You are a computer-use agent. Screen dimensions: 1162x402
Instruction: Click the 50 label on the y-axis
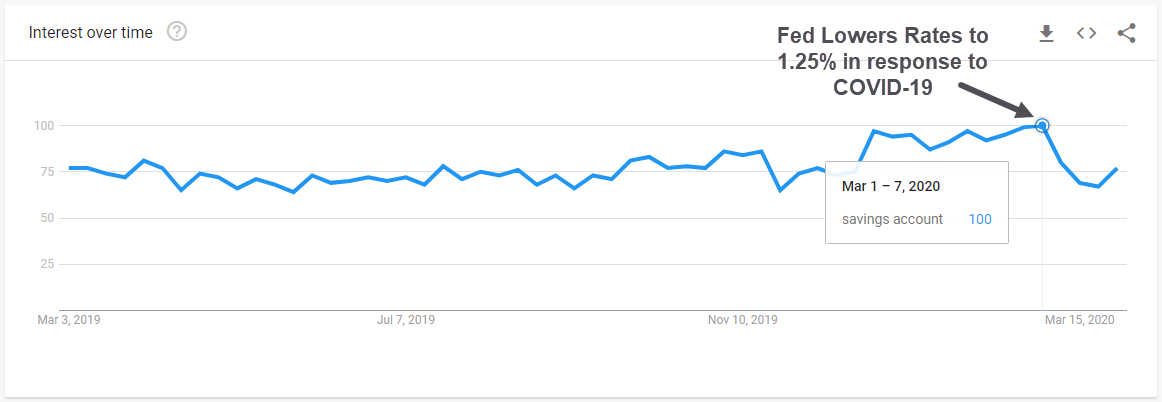(x=46, y=217)
